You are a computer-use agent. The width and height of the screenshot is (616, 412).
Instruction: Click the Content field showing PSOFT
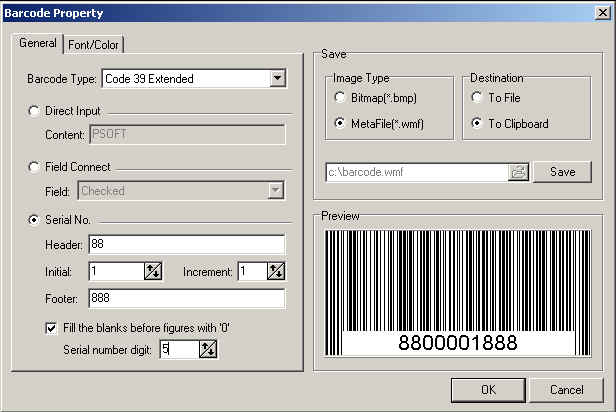click(x=187, y=134)
